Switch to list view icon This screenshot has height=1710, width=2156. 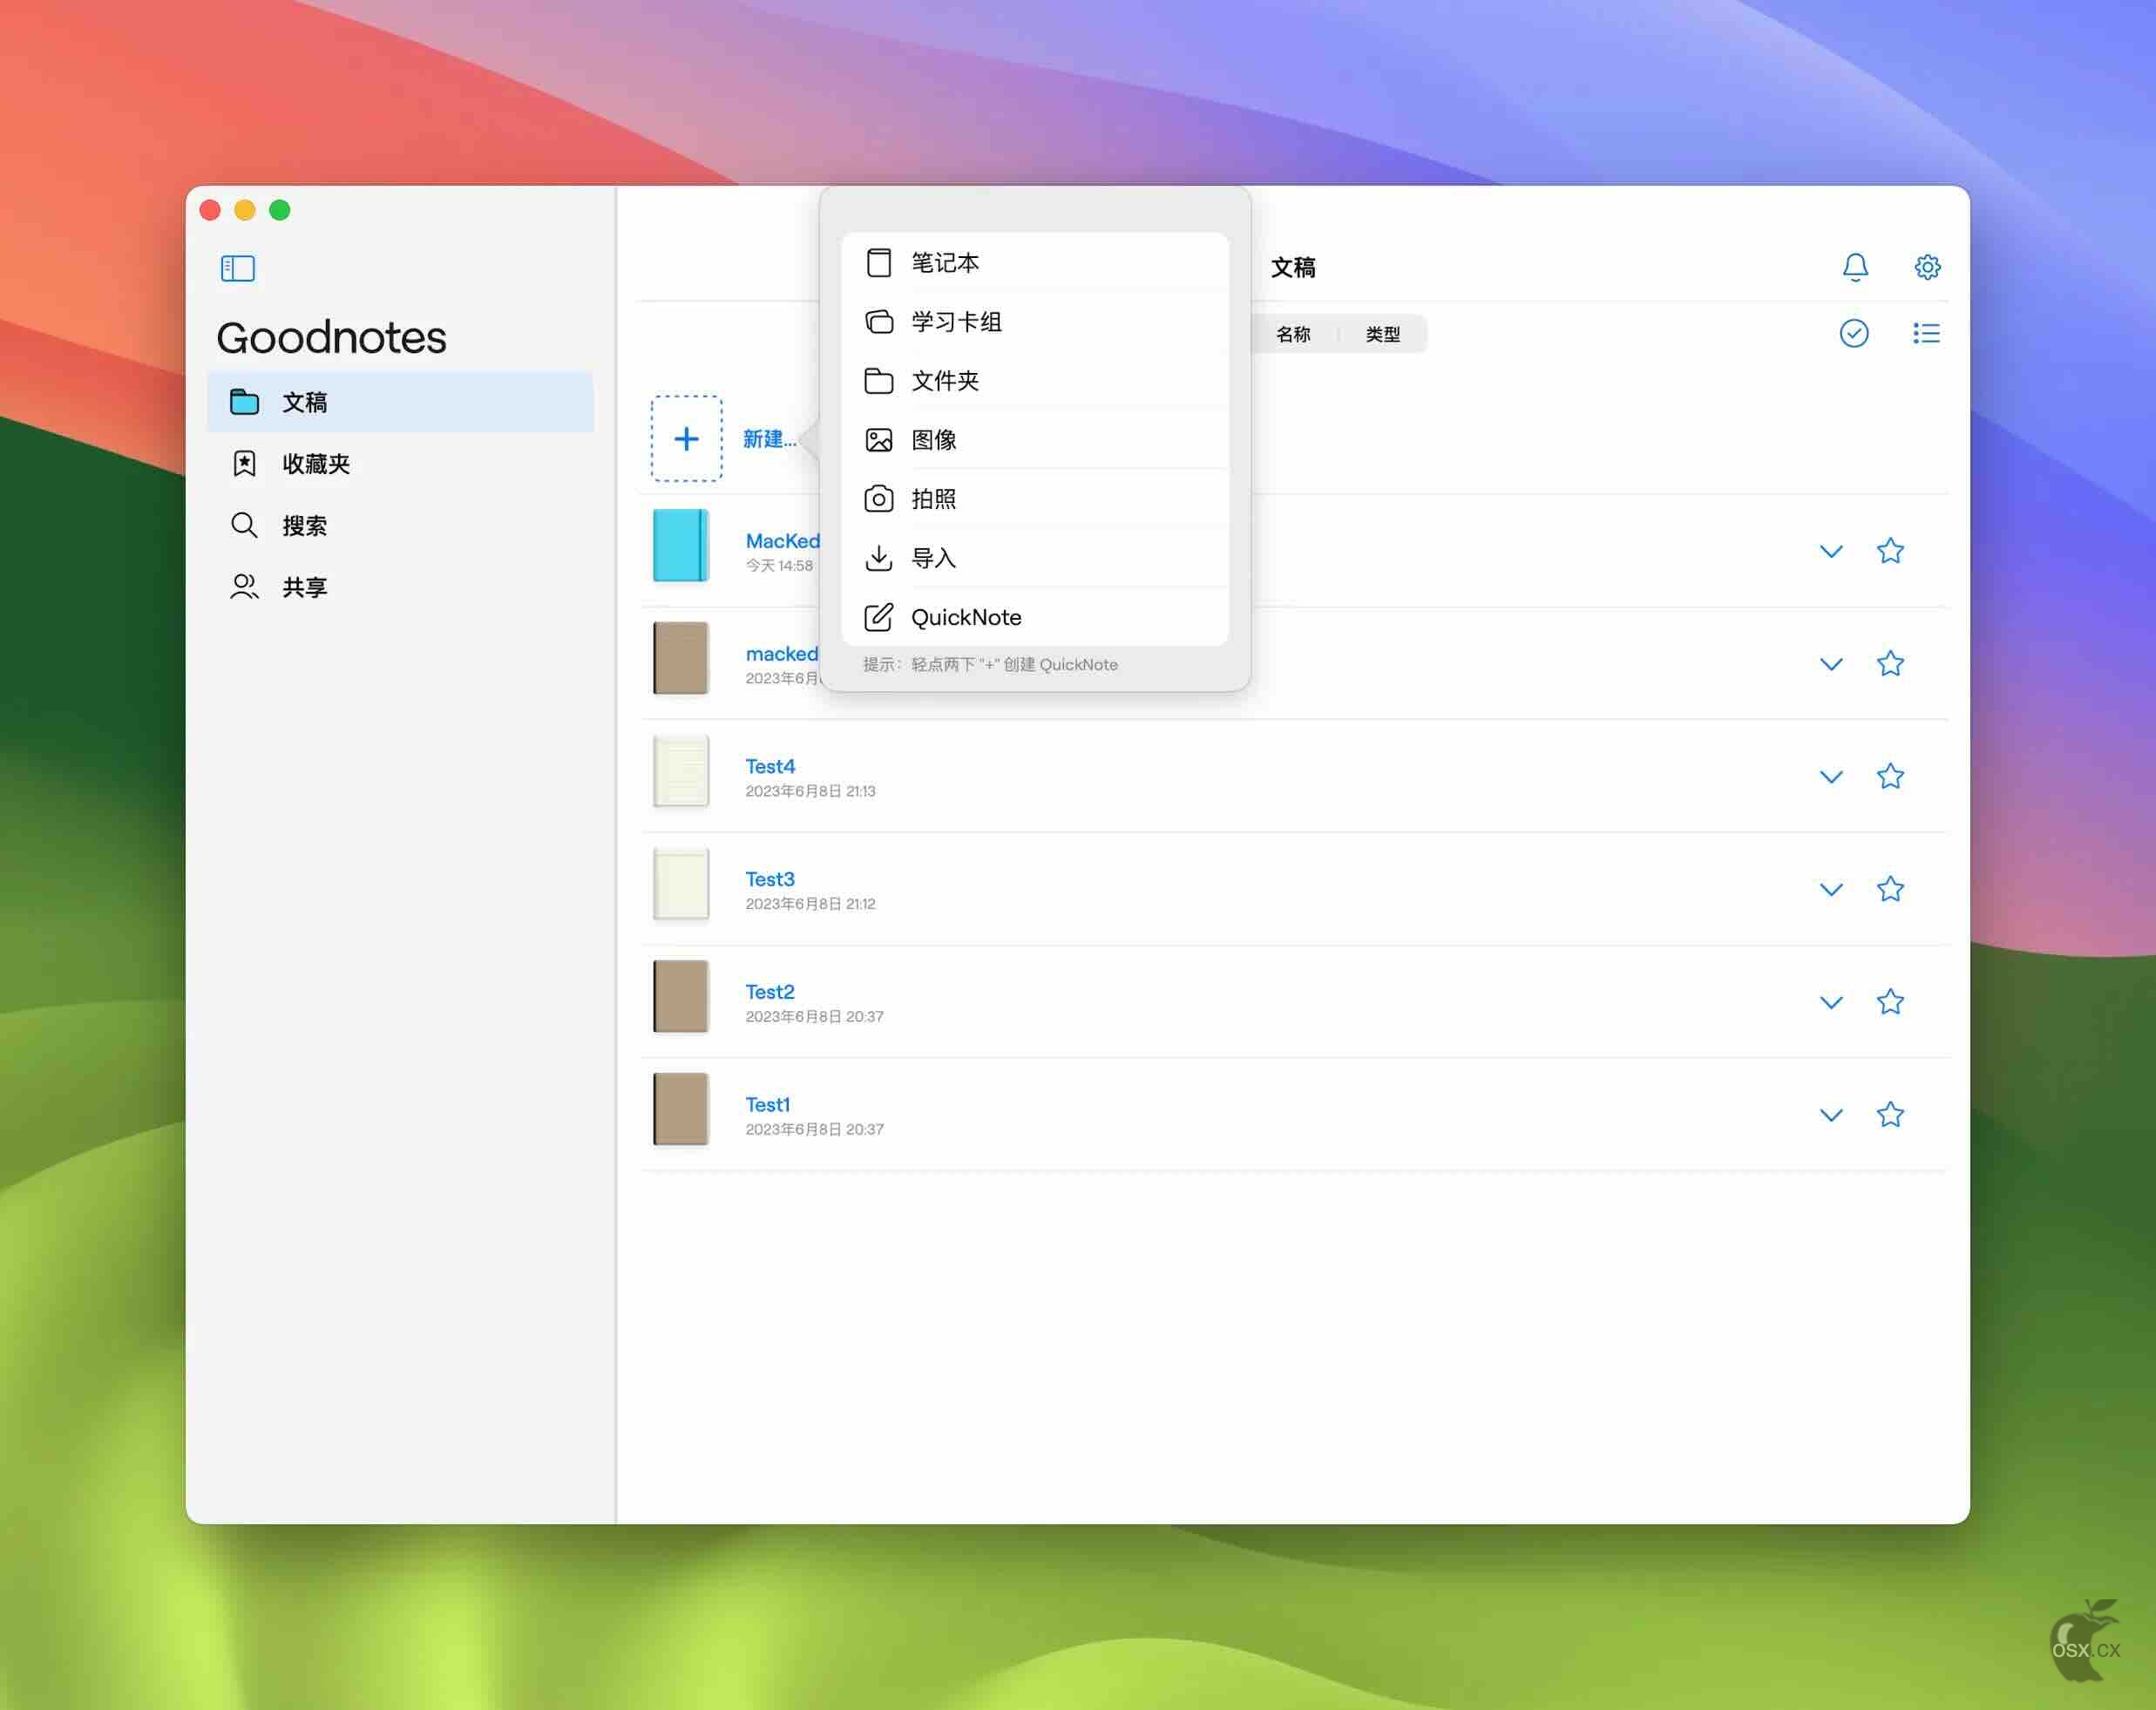pos(1926,333)
